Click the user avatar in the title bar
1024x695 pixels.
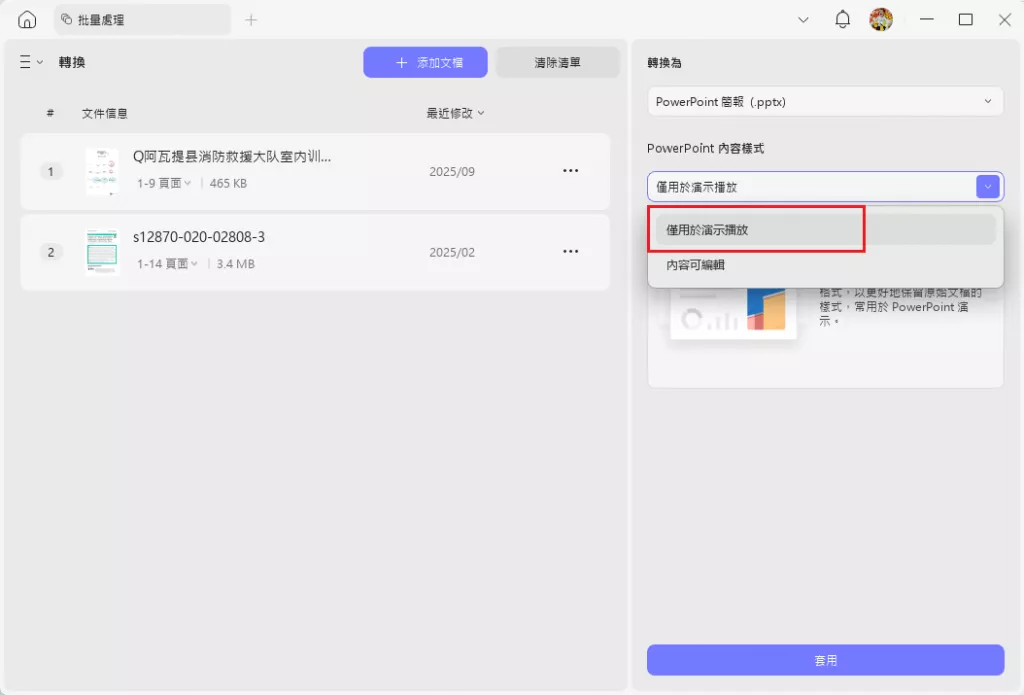[x=881, y=18]
